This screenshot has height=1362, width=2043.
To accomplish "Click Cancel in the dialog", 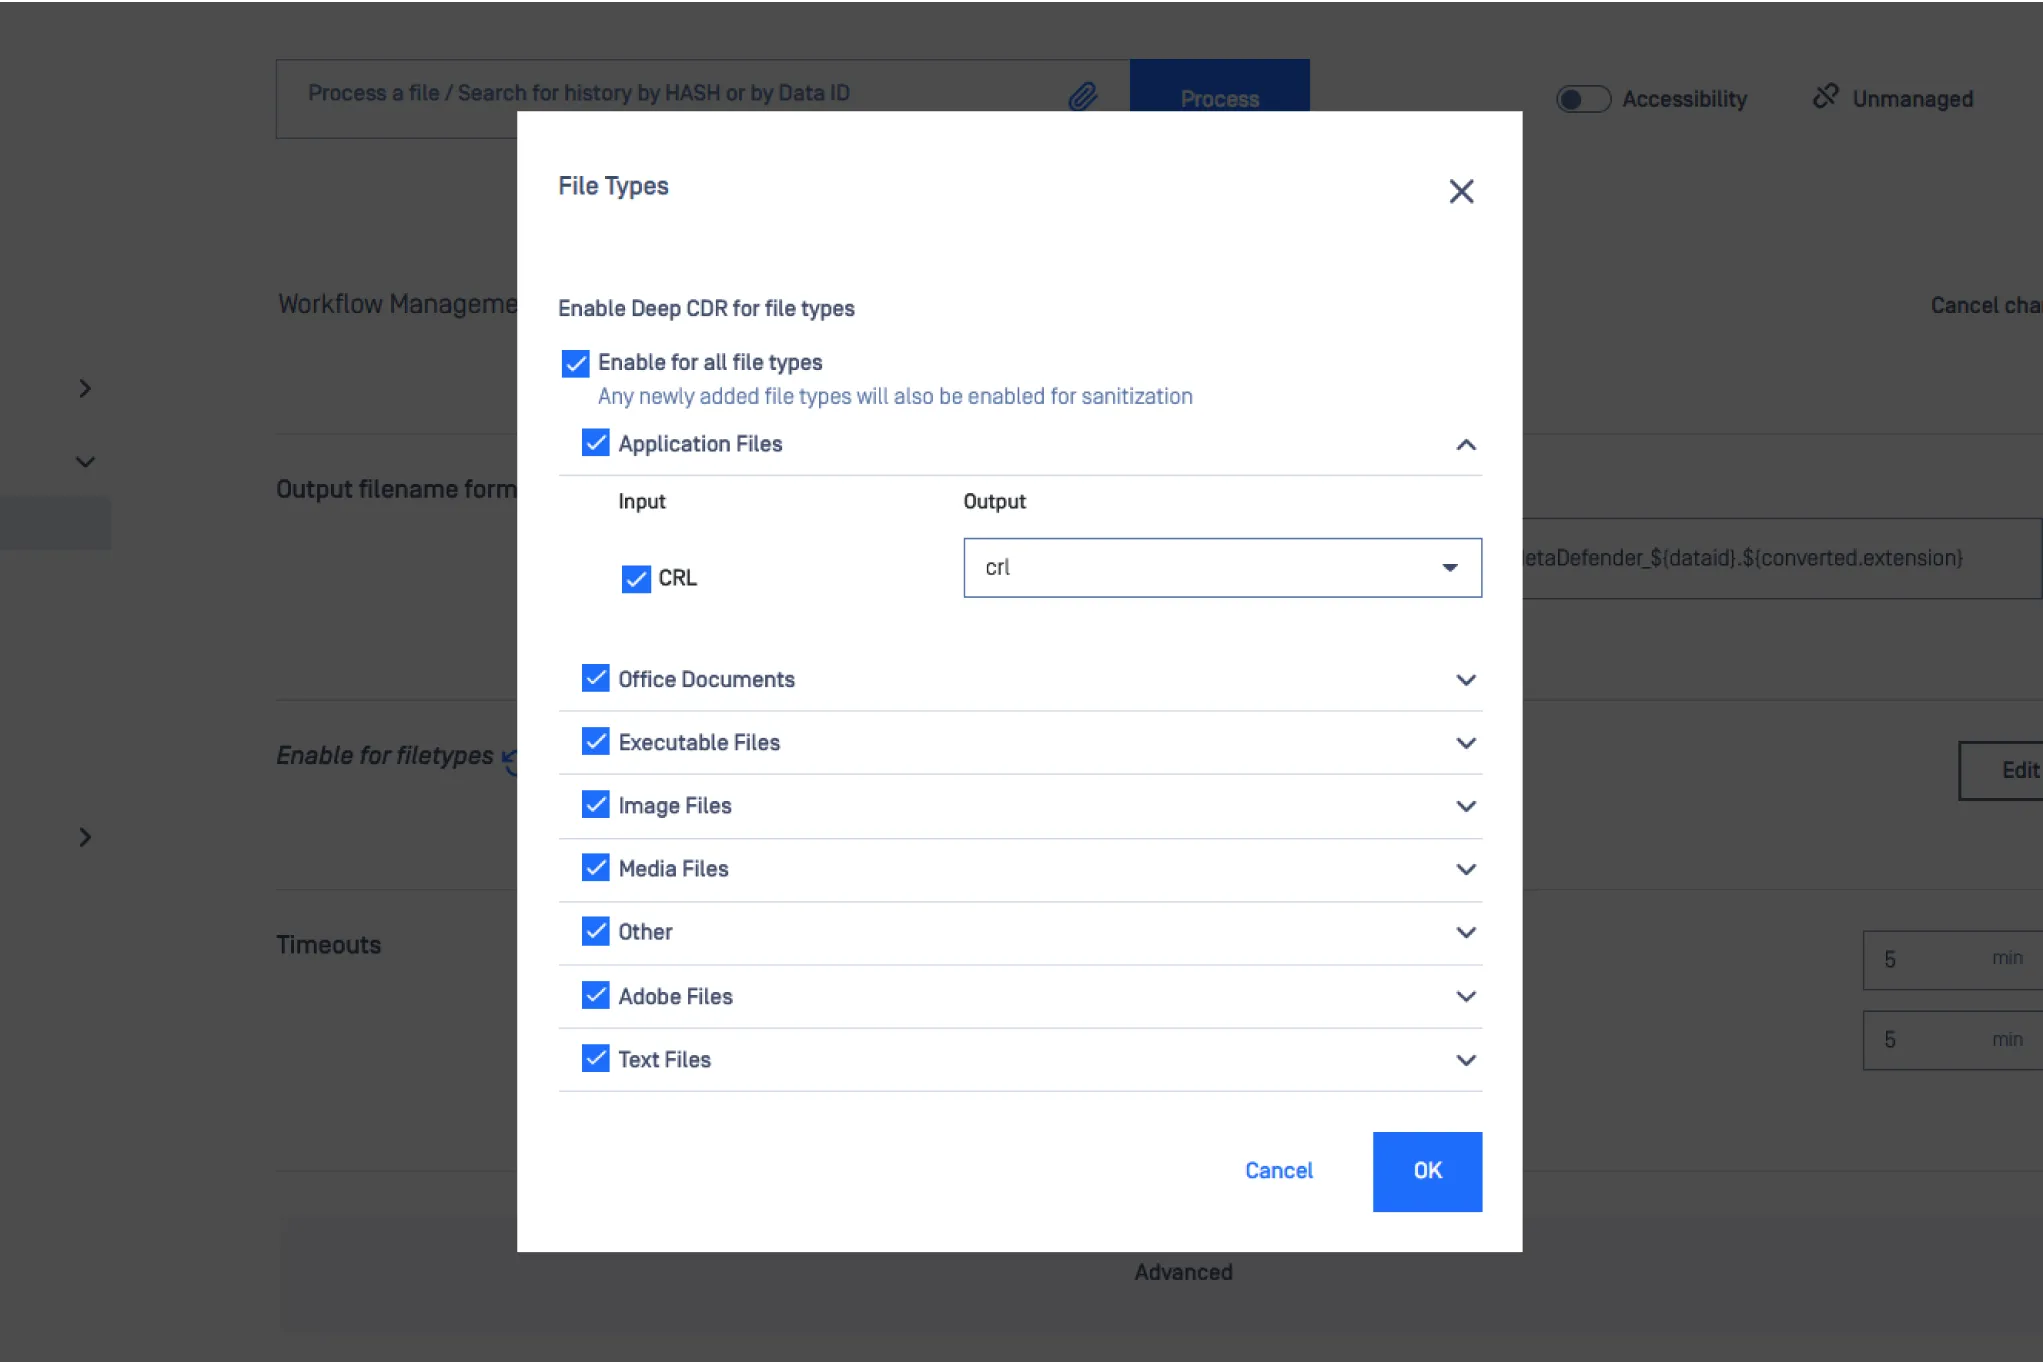I will 1278,1171.
